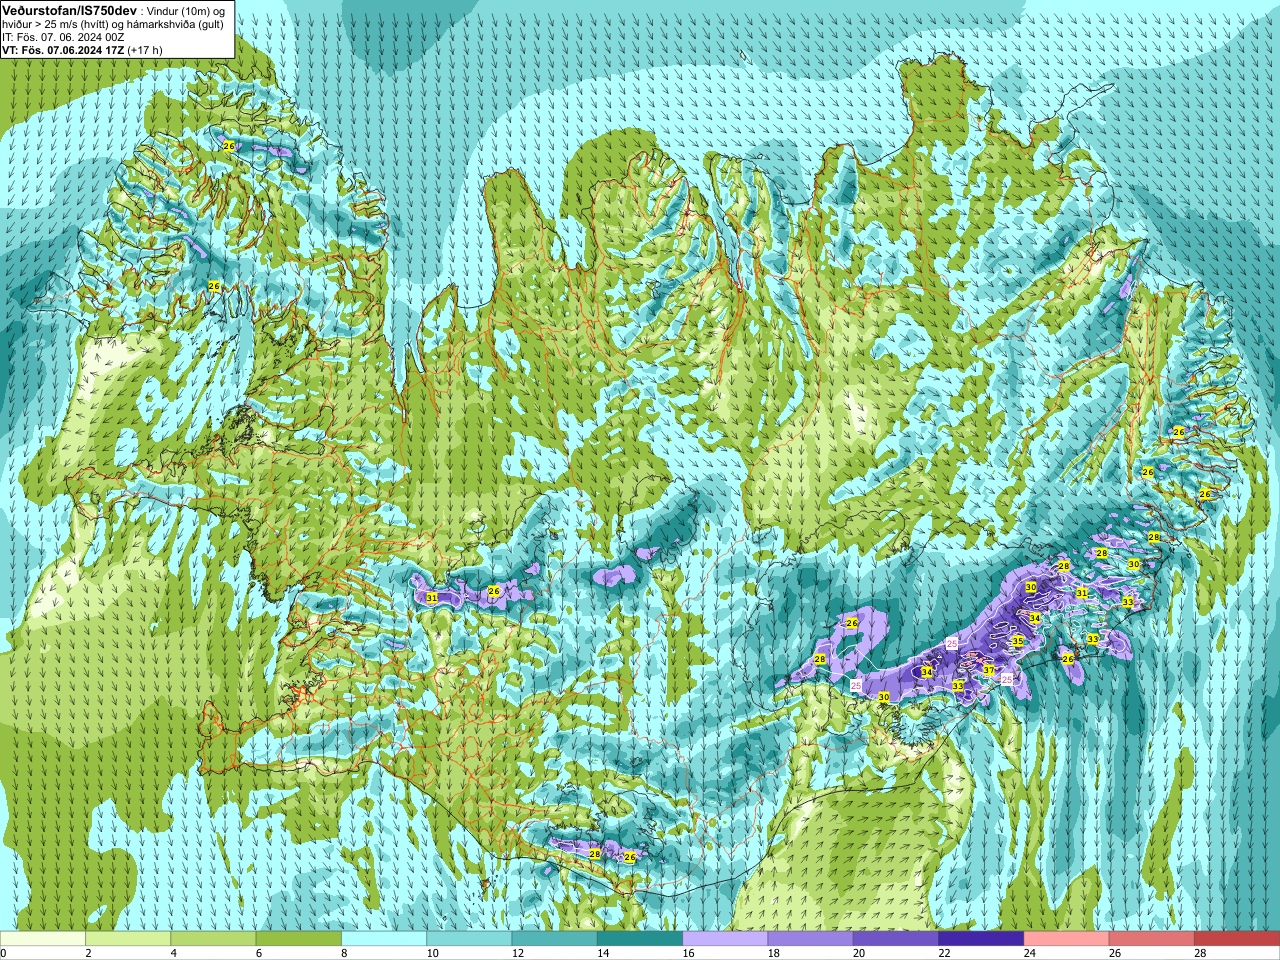Viewport: 1280px width, 960px height.
Task: Click the '22' legend scale label
Action: (x=944, y=953)
